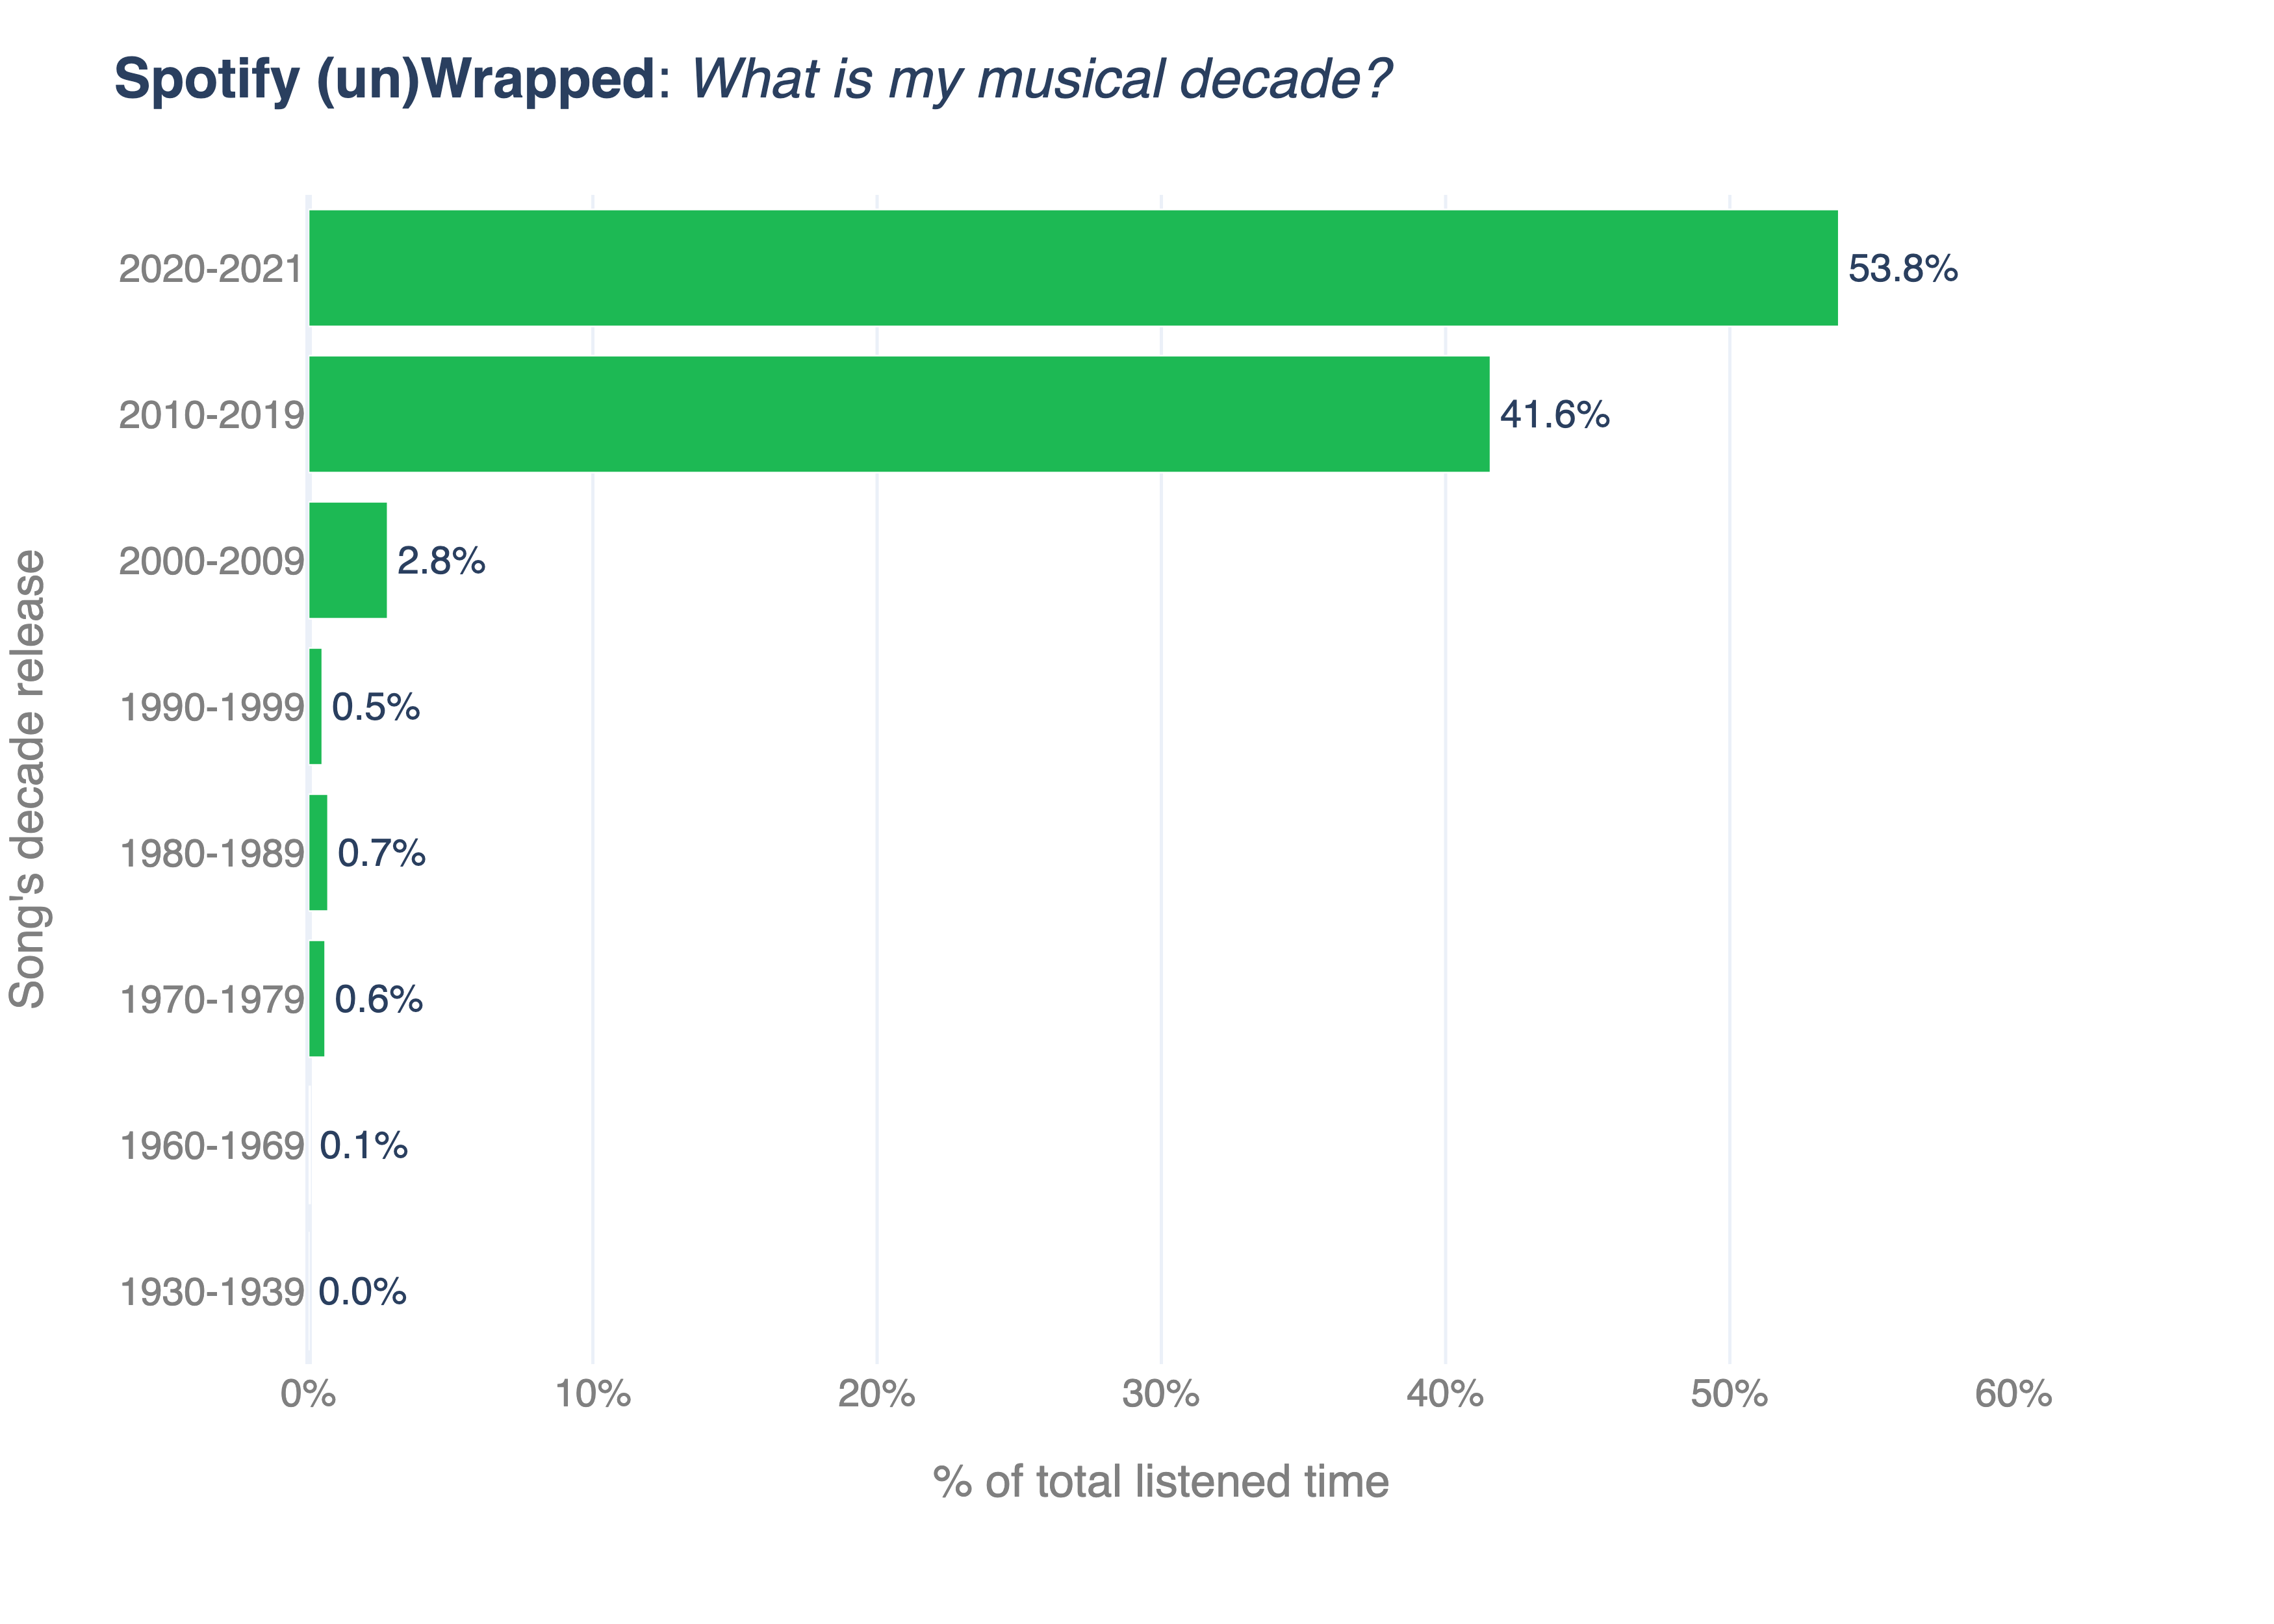Screen dimensions: 2274x1624
Task: Click the 1990-1999 axis label
Action: tap(211, 707)
